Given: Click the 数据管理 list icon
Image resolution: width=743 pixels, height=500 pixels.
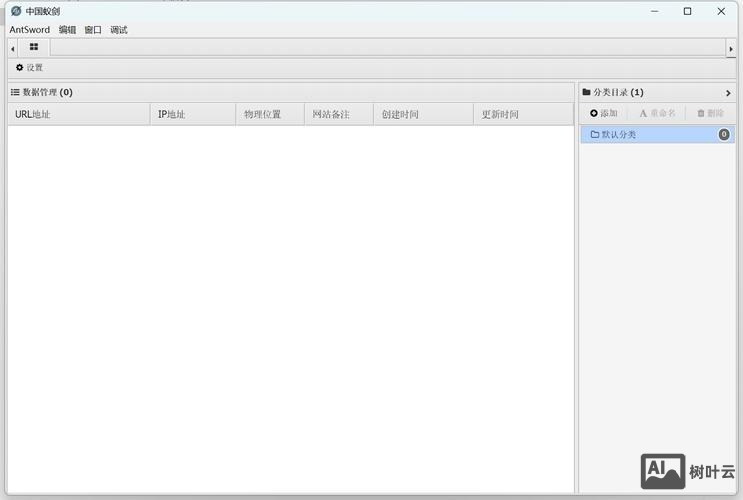Looking at the screenshot, I should [15, 92].
